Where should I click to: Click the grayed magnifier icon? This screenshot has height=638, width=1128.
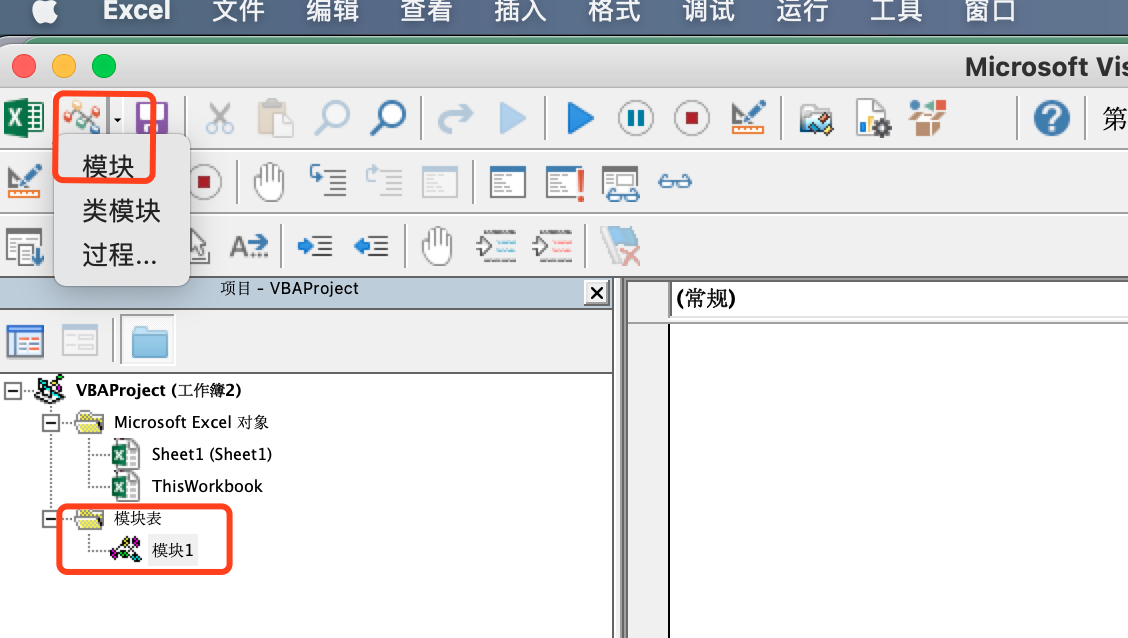[332, 117]
